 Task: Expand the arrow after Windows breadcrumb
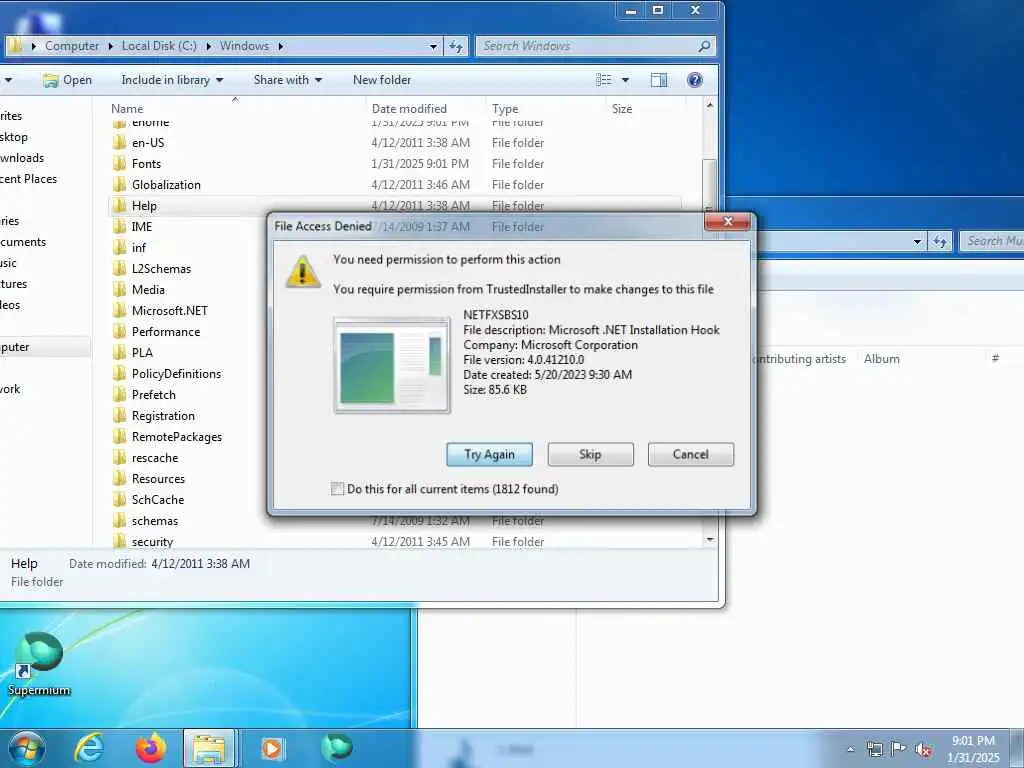click(280, 46)
